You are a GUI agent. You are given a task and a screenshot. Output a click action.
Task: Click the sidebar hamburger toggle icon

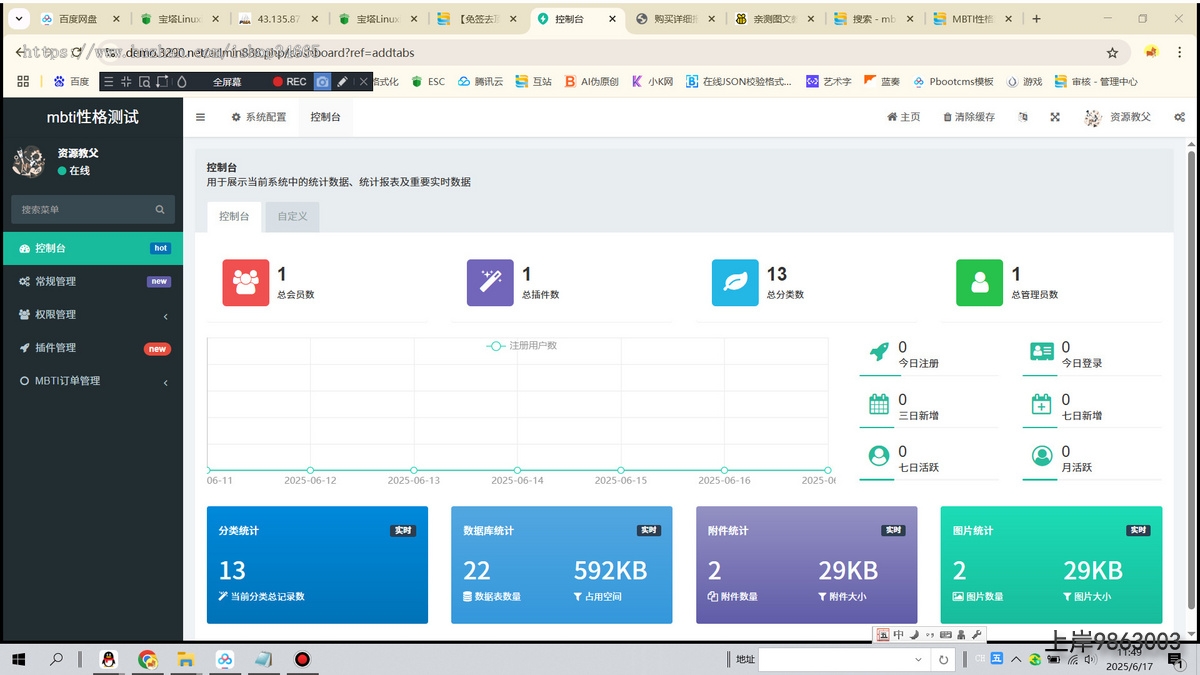pyautogui.click(x=200, y=117)
